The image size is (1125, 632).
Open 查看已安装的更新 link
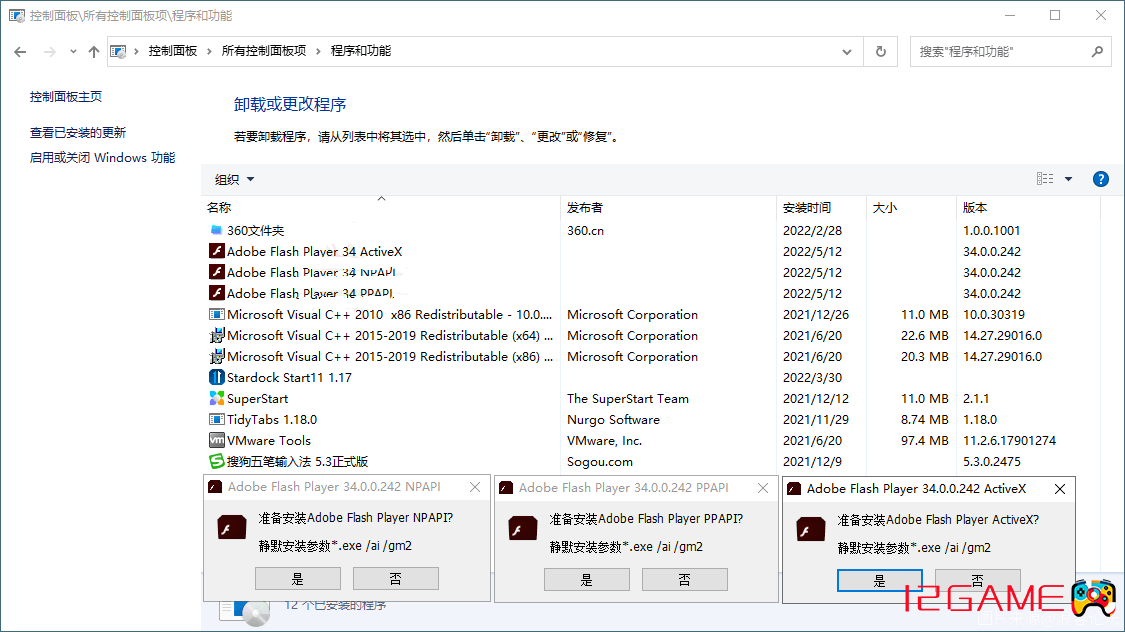pyautogui.click(x=77, y=133)
